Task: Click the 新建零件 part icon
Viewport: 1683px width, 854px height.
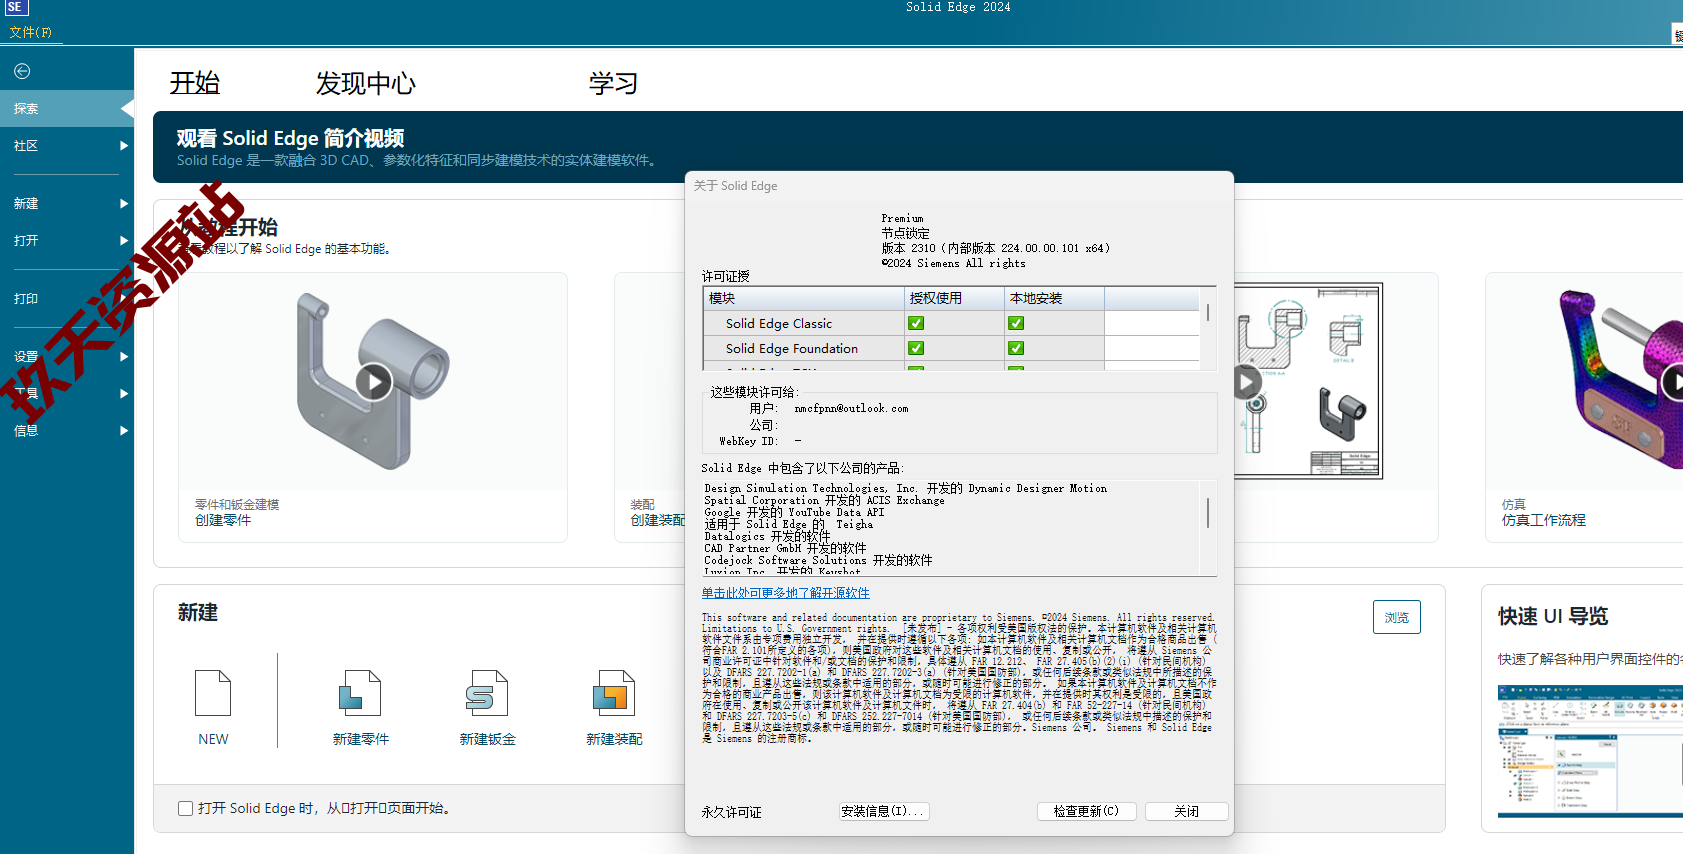Action: coord(360,693)
